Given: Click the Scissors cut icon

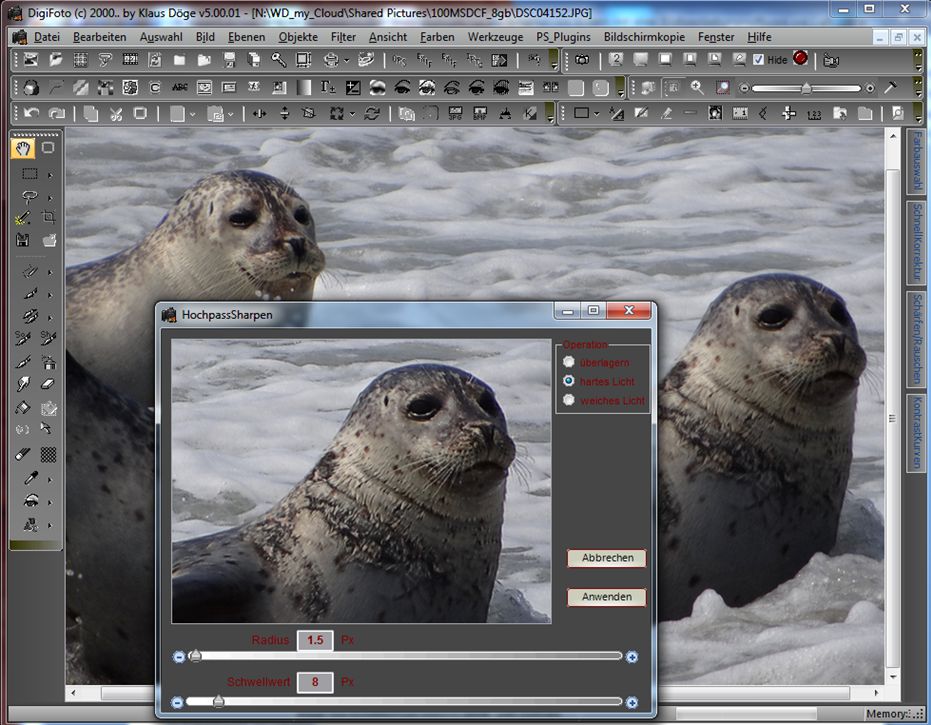Looking at the screenshot, I should tap(116, 113).
